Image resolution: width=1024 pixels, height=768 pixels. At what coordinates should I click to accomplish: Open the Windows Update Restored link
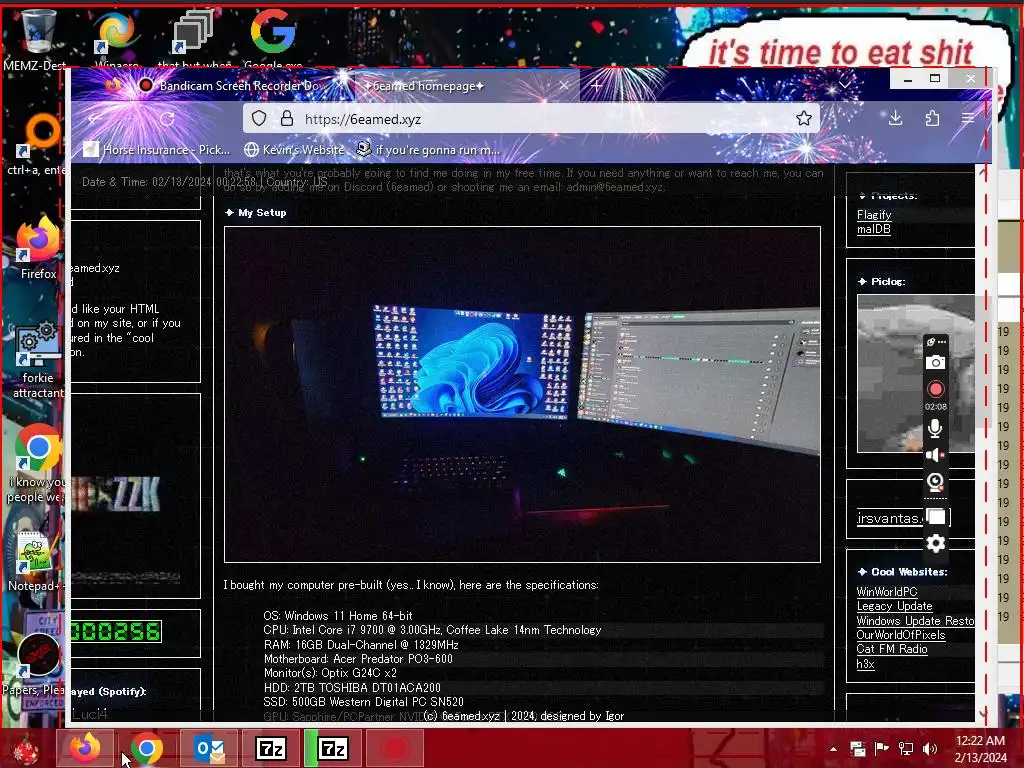point(915,620)
